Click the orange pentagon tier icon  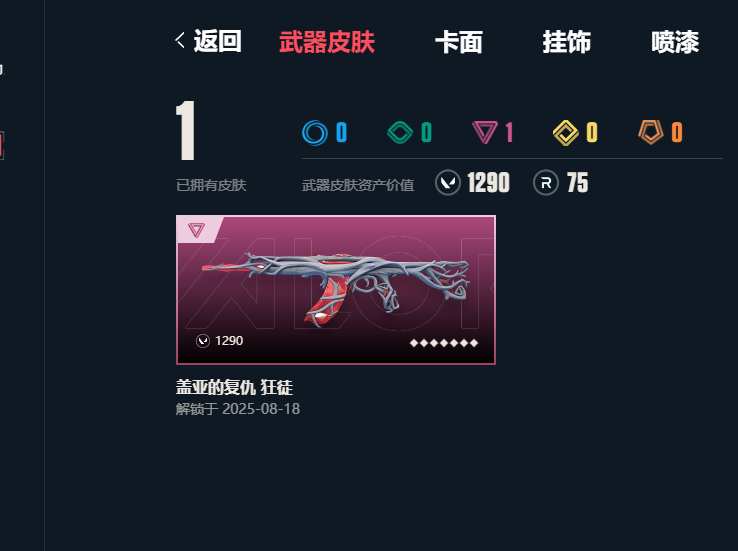pyautogui.click(x=651, y=132)
